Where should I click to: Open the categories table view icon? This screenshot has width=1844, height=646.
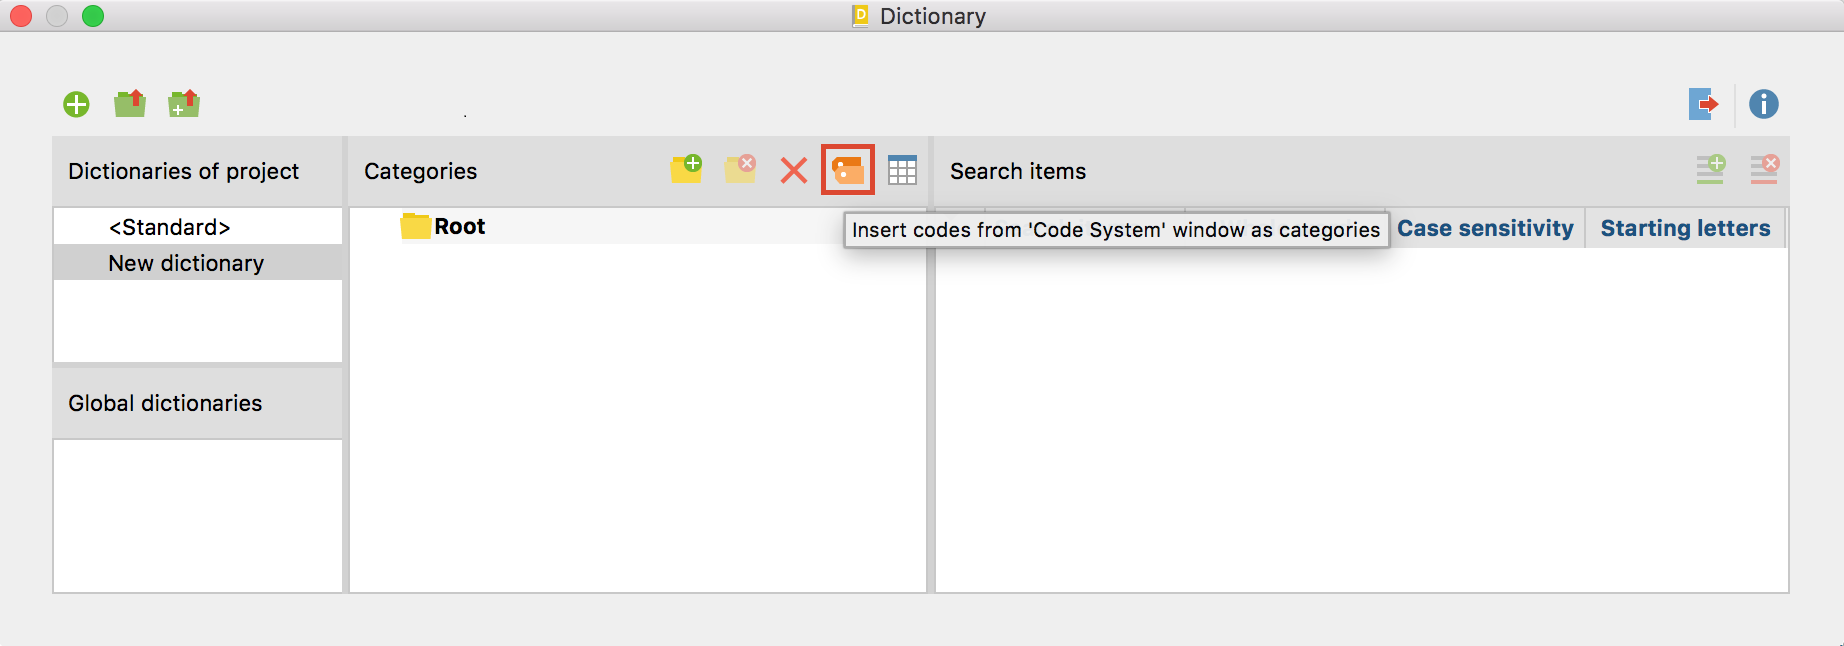(x=903, y=170)
